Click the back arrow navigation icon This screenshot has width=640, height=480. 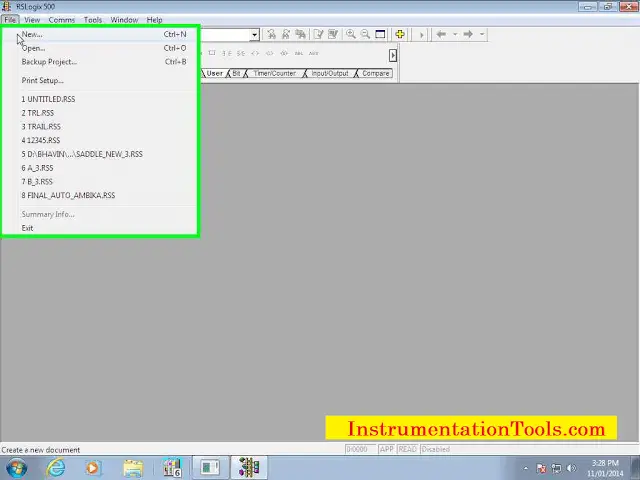click(x=441, y=34)
